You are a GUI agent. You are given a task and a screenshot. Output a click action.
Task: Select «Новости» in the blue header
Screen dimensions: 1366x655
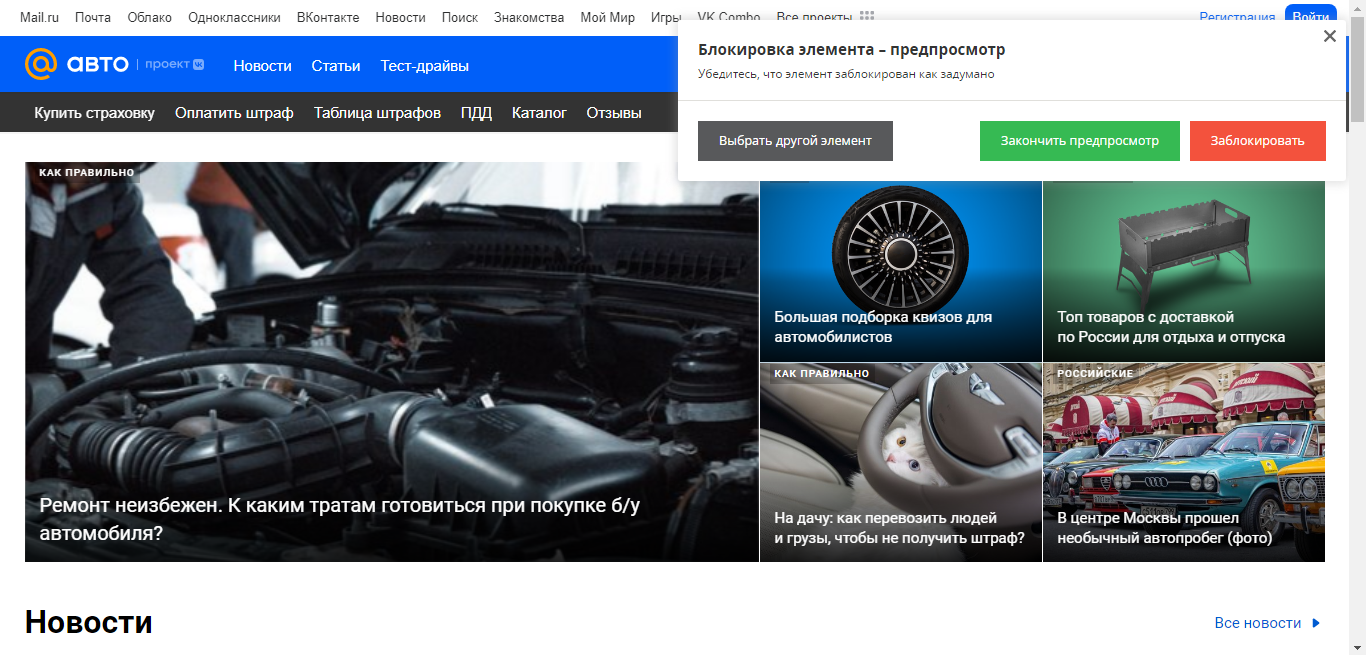[x=262, y=64]
